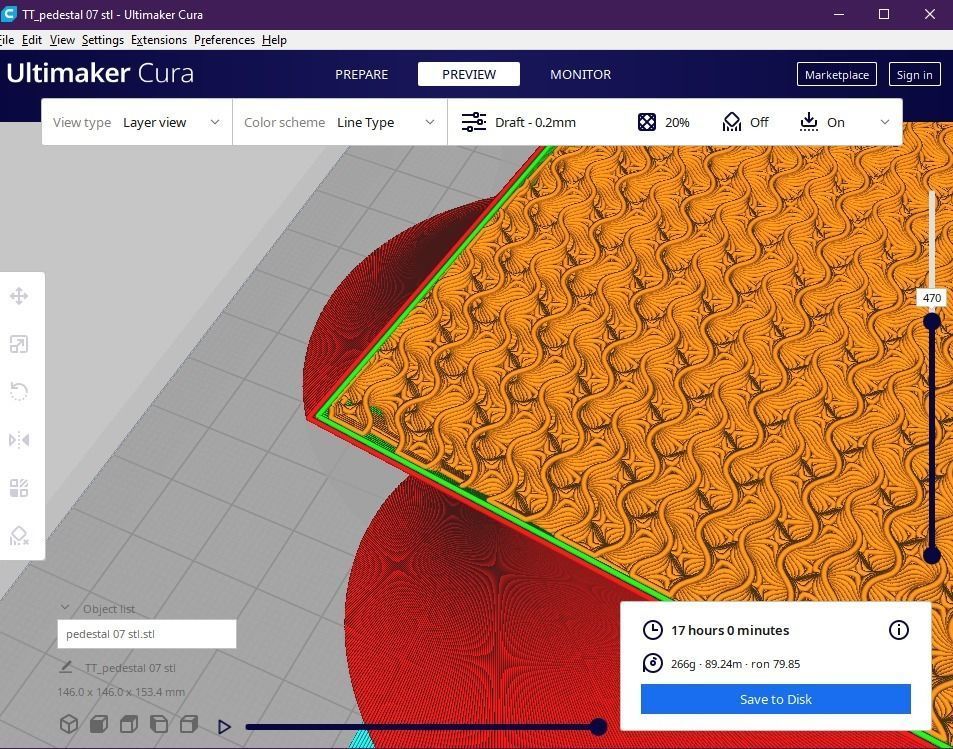Screen dimensions: 953x749
Task: Maximize the Cura window
Action: 884,14
